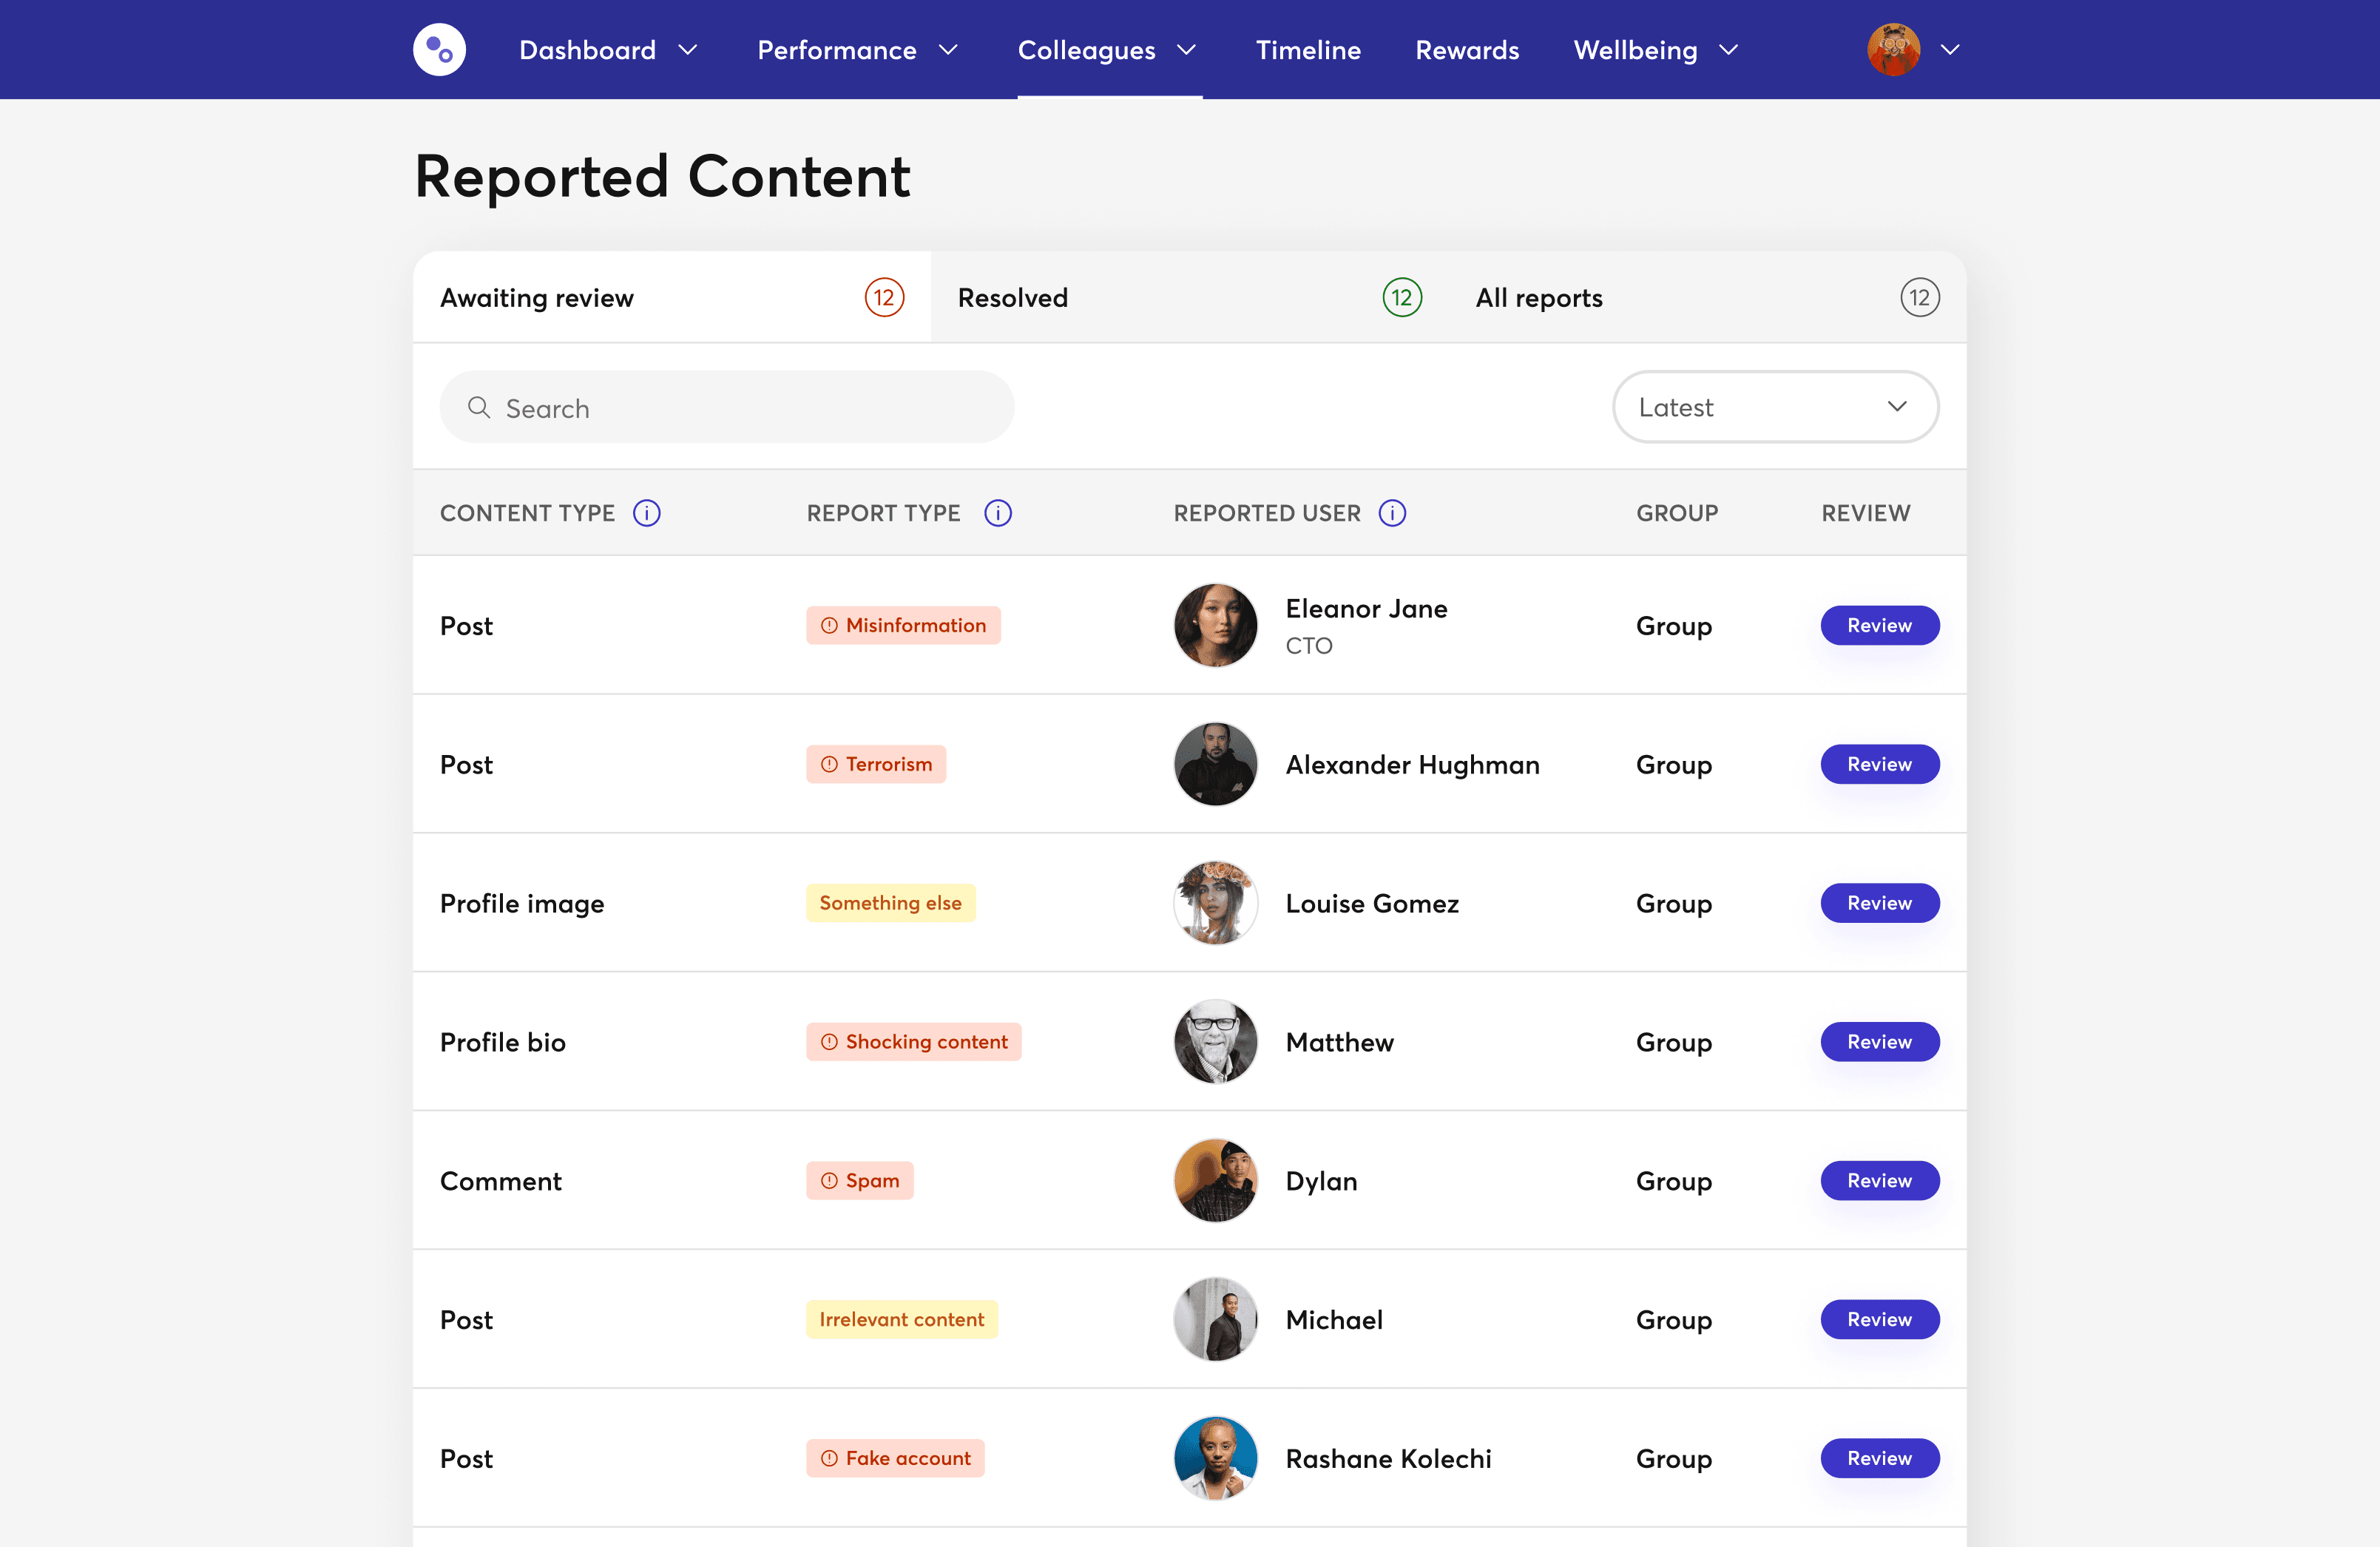This screenshot has width=2380, height=1547.
Task: Click the Content Type info icon
Action: (647, 513)
